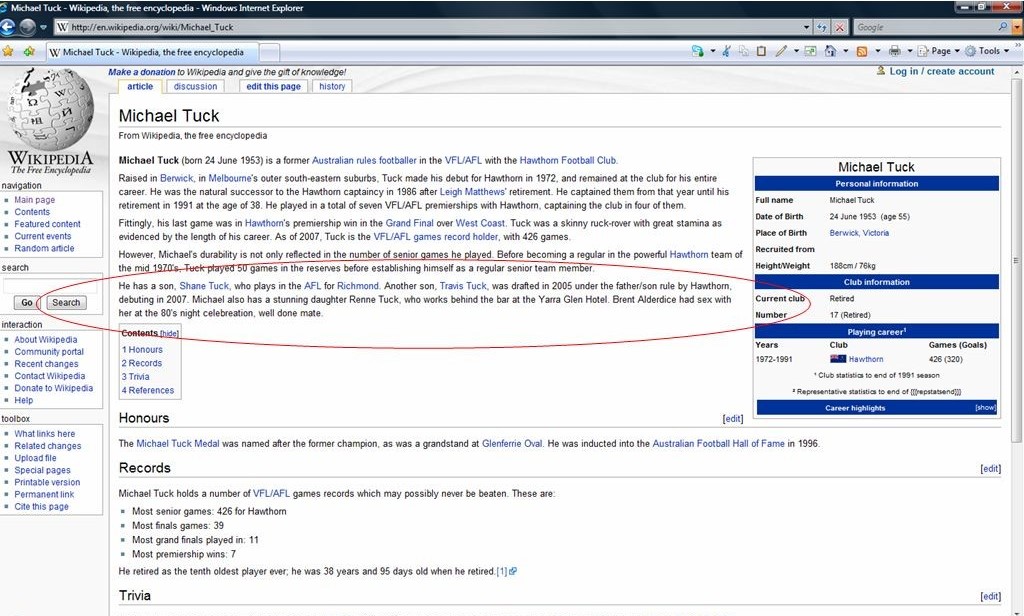Click the scrollbar up arrow

click(x=1017, y=71)
